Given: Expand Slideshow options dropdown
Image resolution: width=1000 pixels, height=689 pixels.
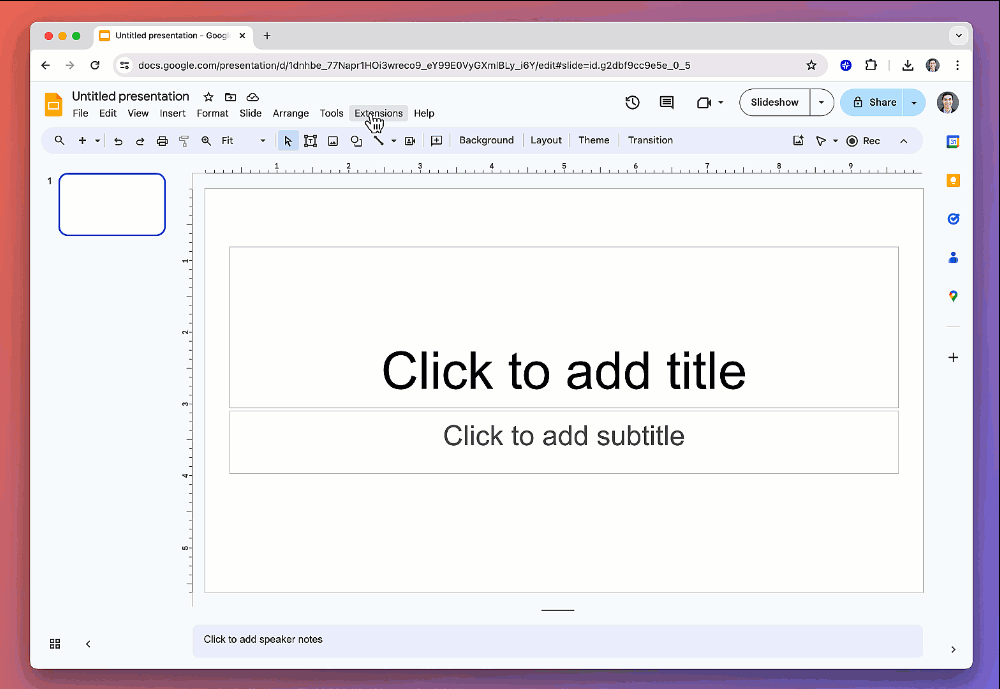Looking at the screenshot, I should click(821, 102).
